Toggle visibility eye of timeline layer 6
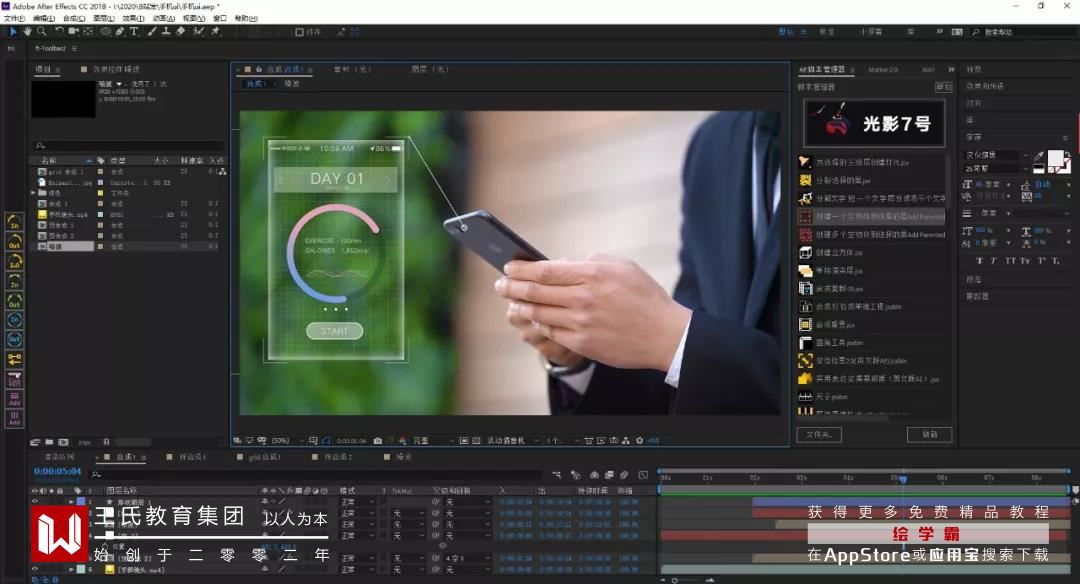This screenshot has width=1080, height=584. (35, 570)
